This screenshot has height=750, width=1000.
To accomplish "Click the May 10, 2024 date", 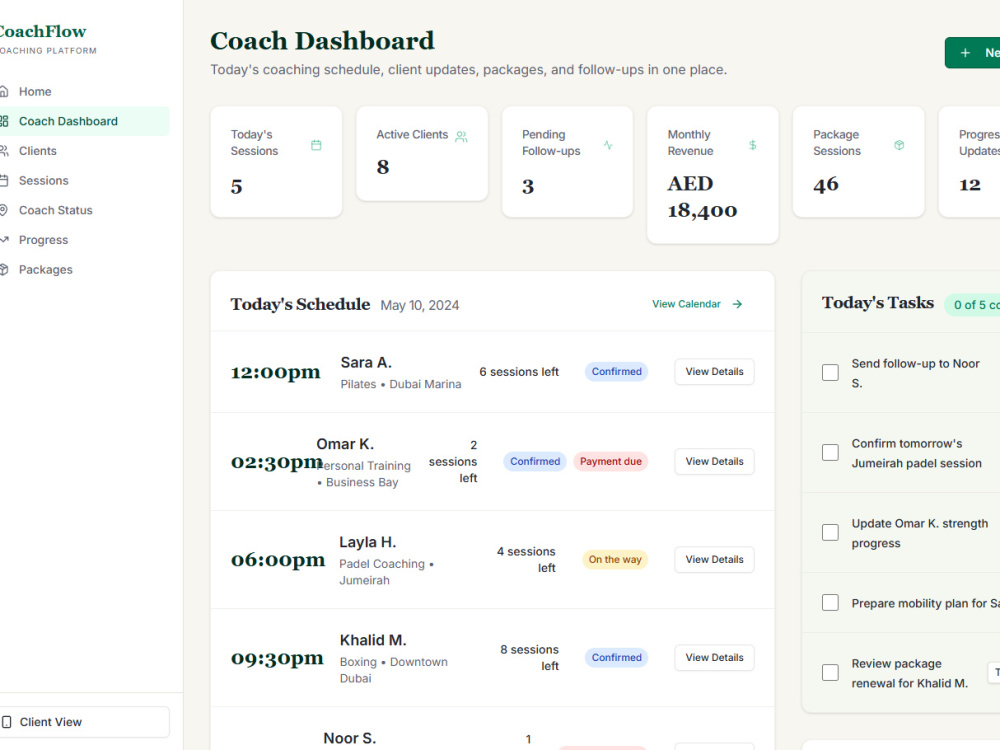I will (x=420, y=305).
